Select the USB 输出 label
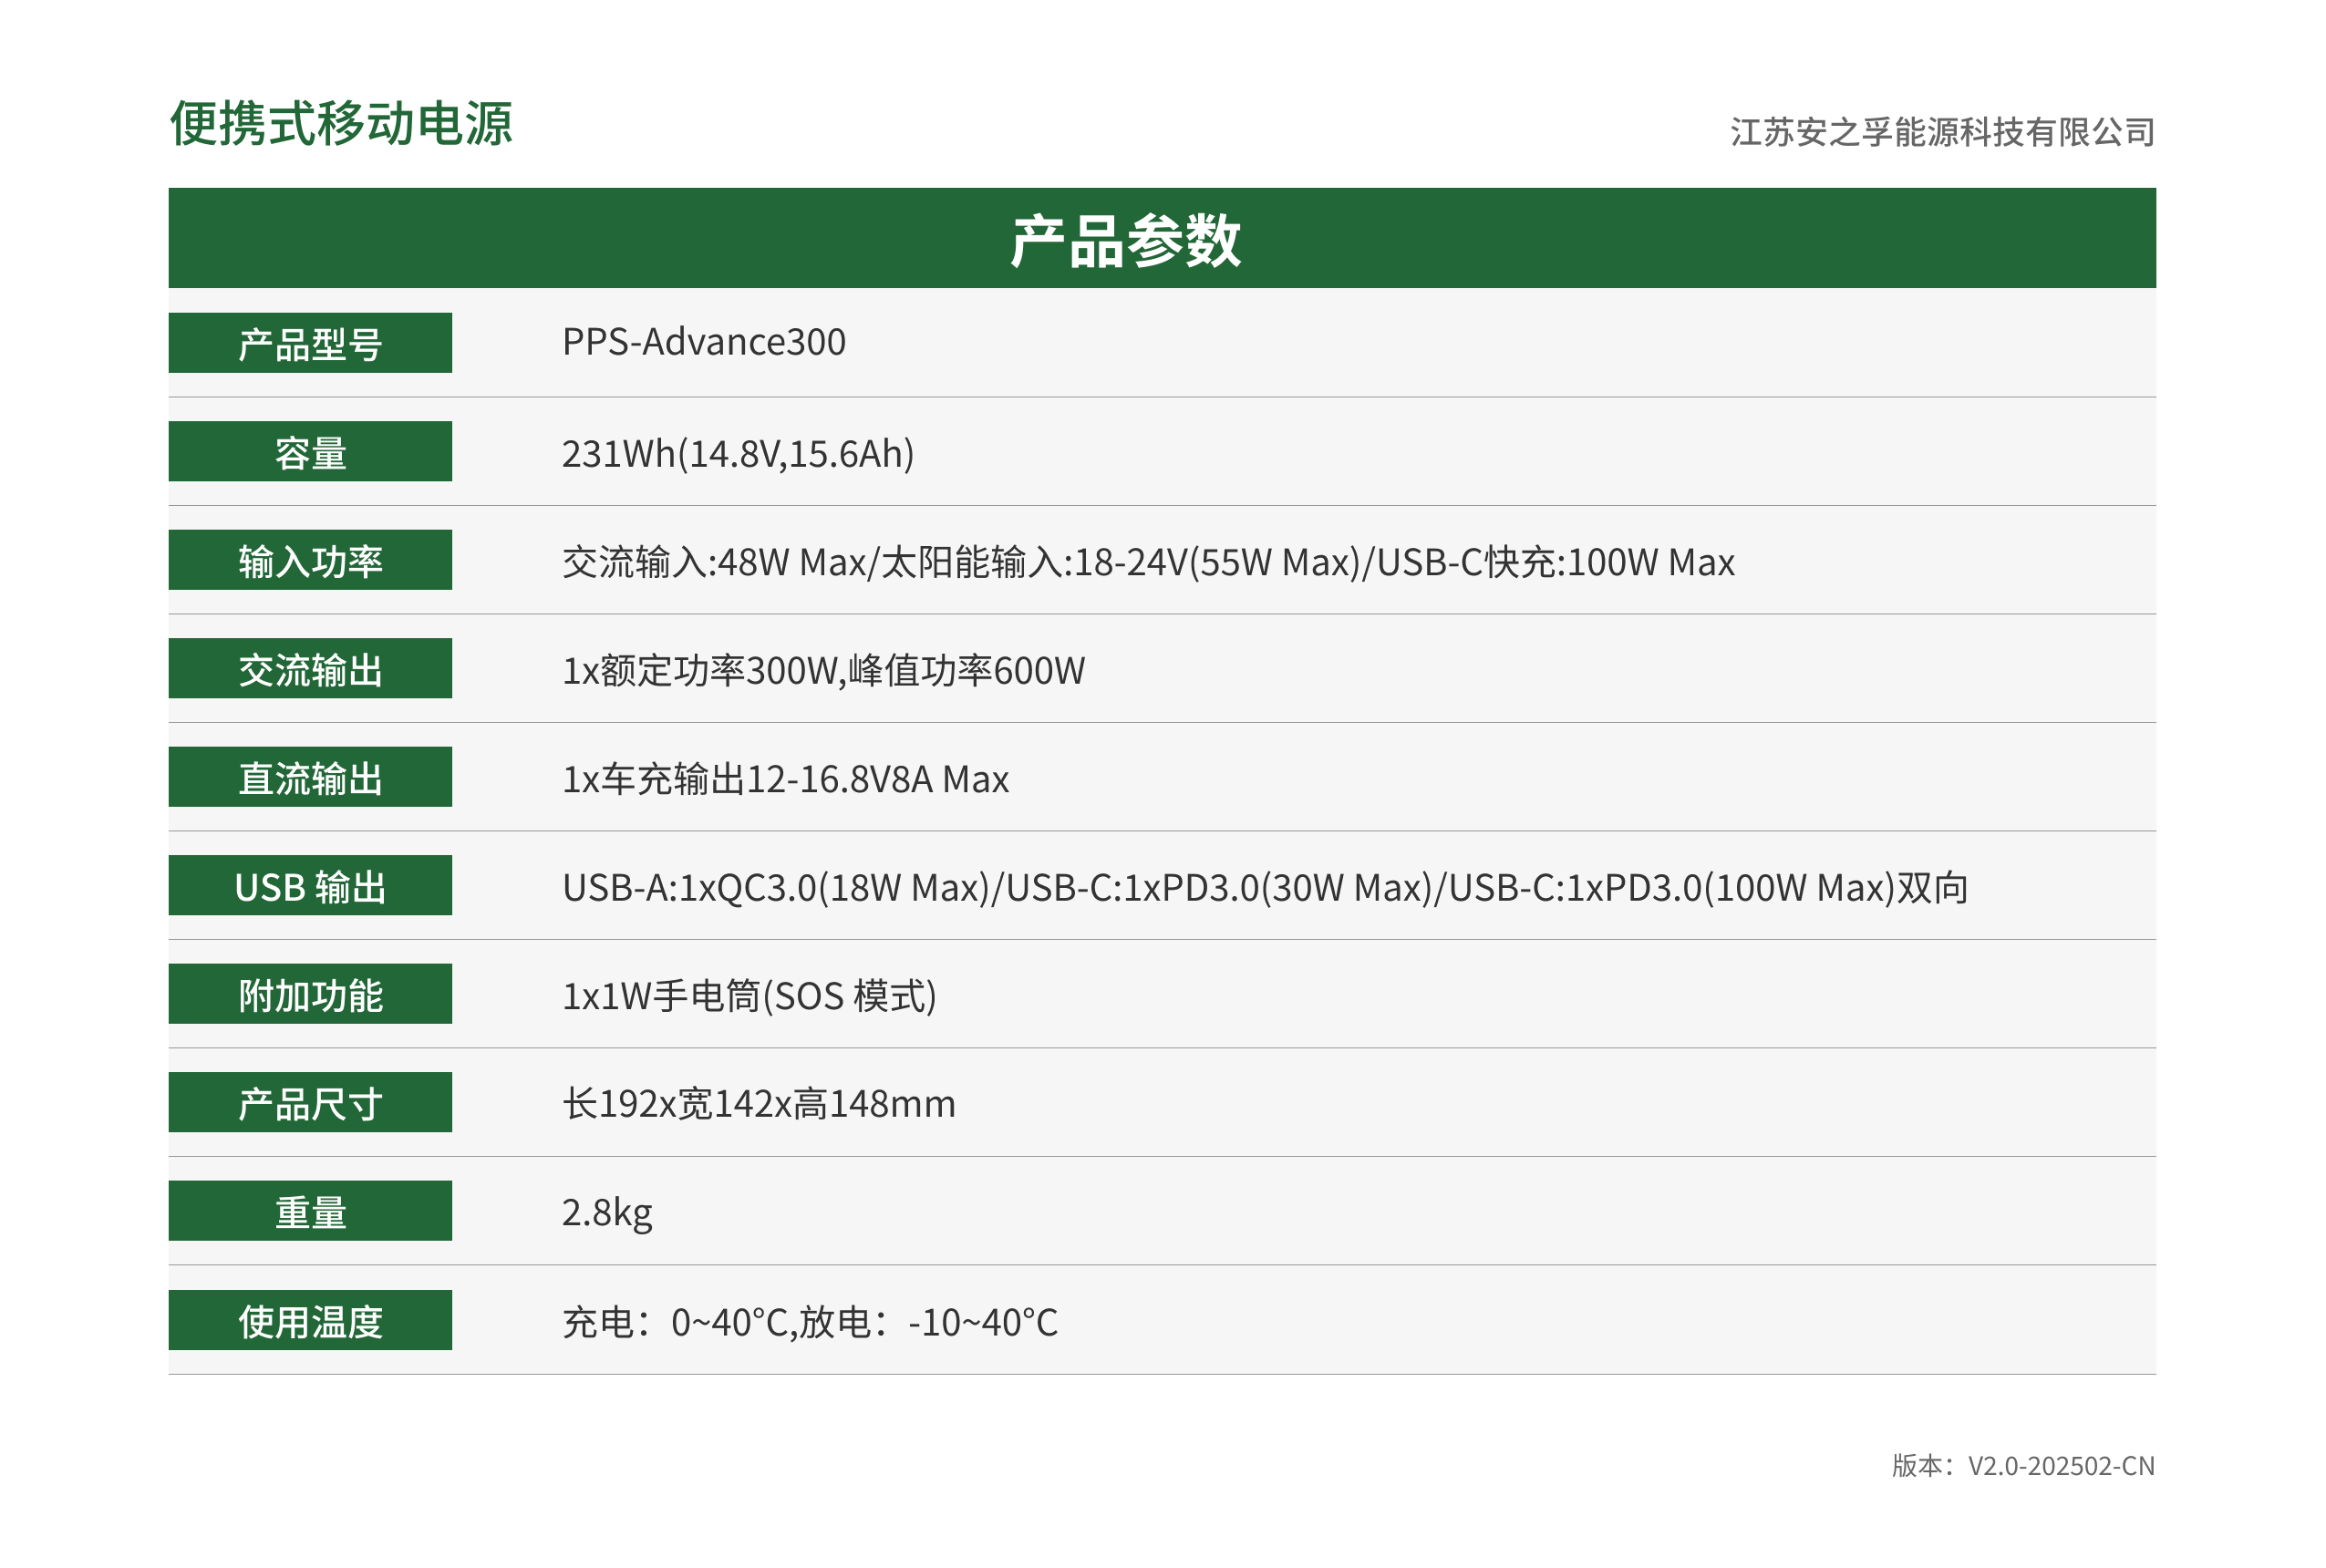Image resolution: width=2326 pixels, height=1568 pixels. [310, 885]
